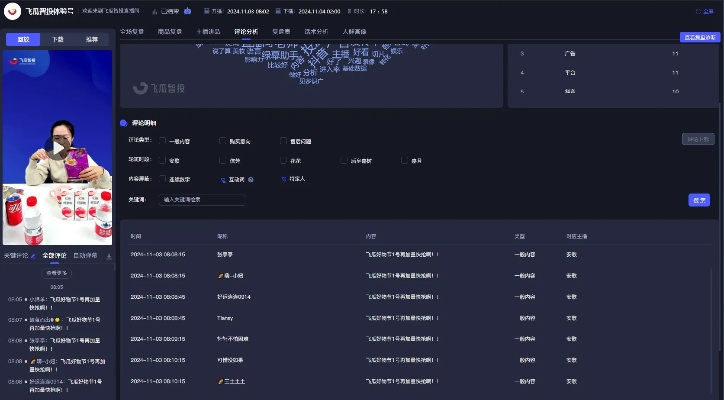Click download icon in left comments panel
Screen dimensions: 724x400
(x=108, y=256)
